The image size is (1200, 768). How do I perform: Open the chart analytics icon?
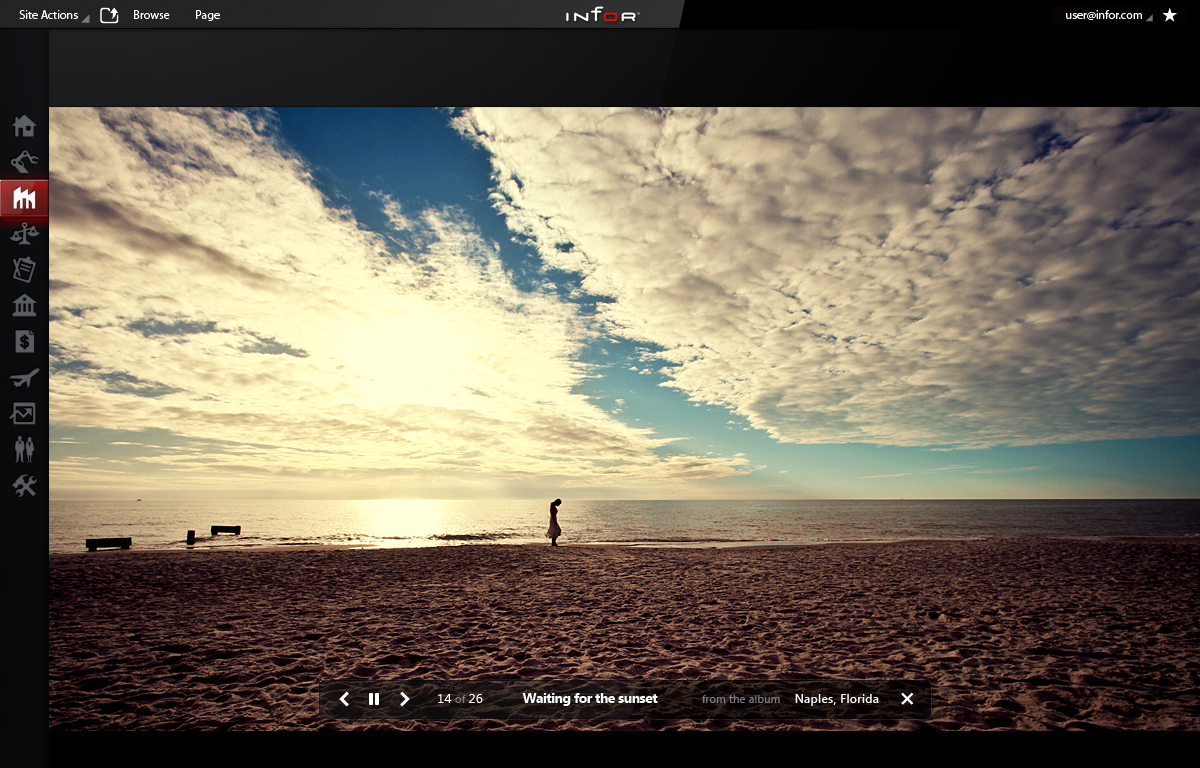24,413
